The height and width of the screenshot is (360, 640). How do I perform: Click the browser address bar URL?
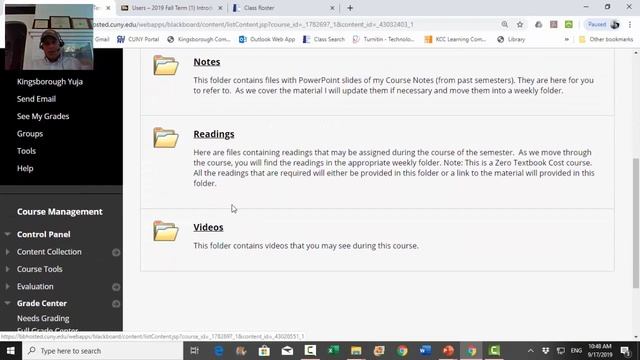pyautogui.click(x=253, y=24)
